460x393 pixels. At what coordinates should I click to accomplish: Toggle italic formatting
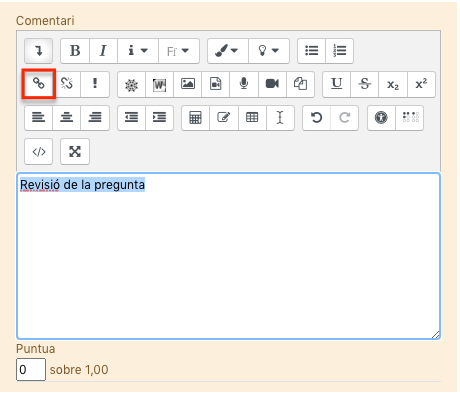[103, 51]
